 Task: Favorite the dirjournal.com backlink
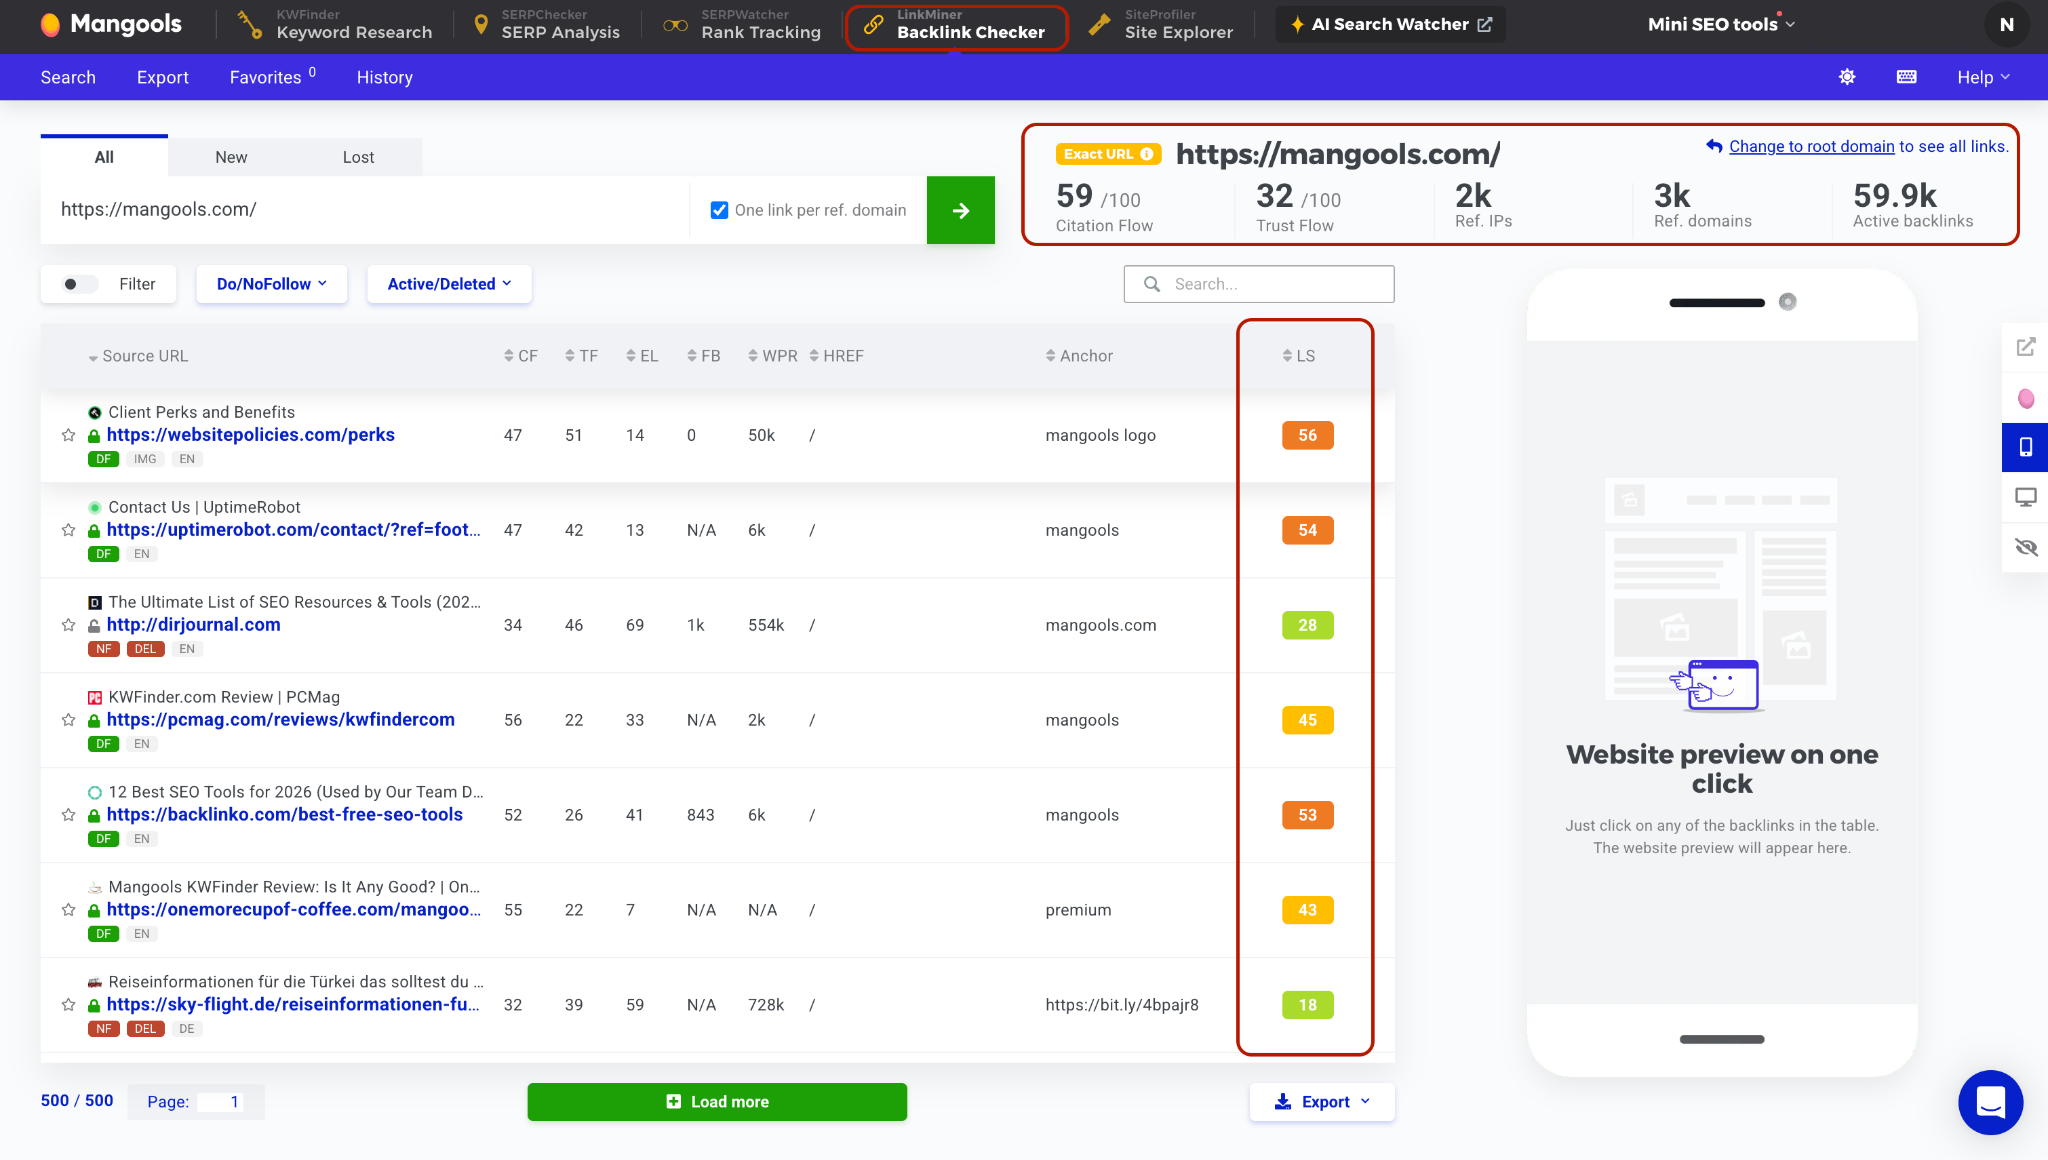[68, 625]
